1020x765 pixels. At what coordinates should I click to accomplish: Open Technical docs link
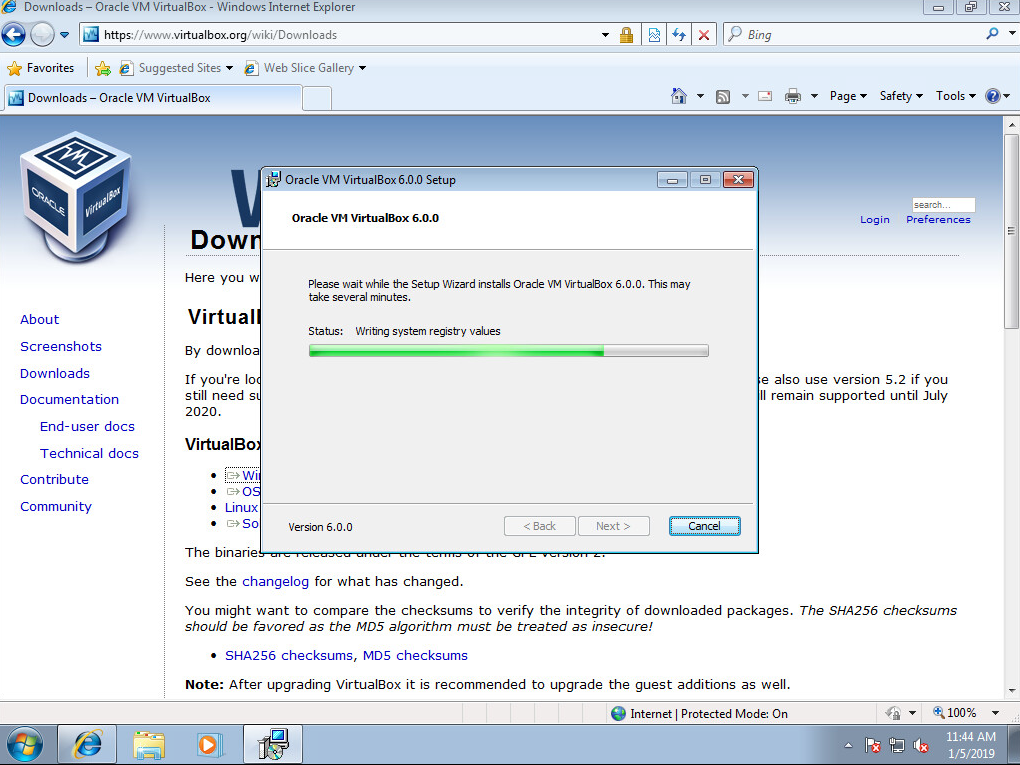tap(89, 453)
